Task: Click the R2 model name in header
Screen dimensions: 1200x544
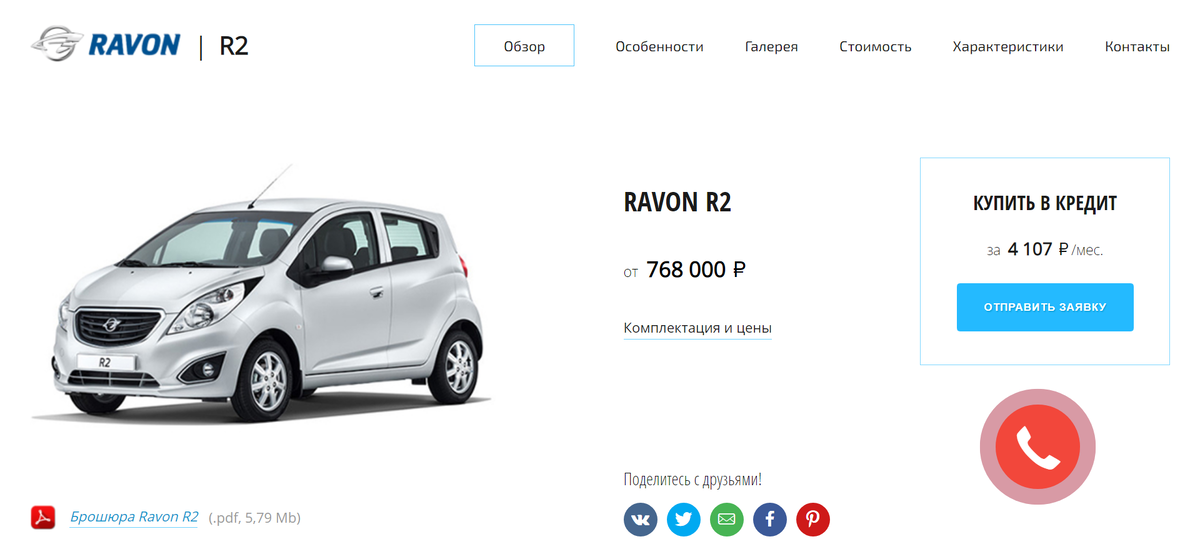Action: [234, 45]
